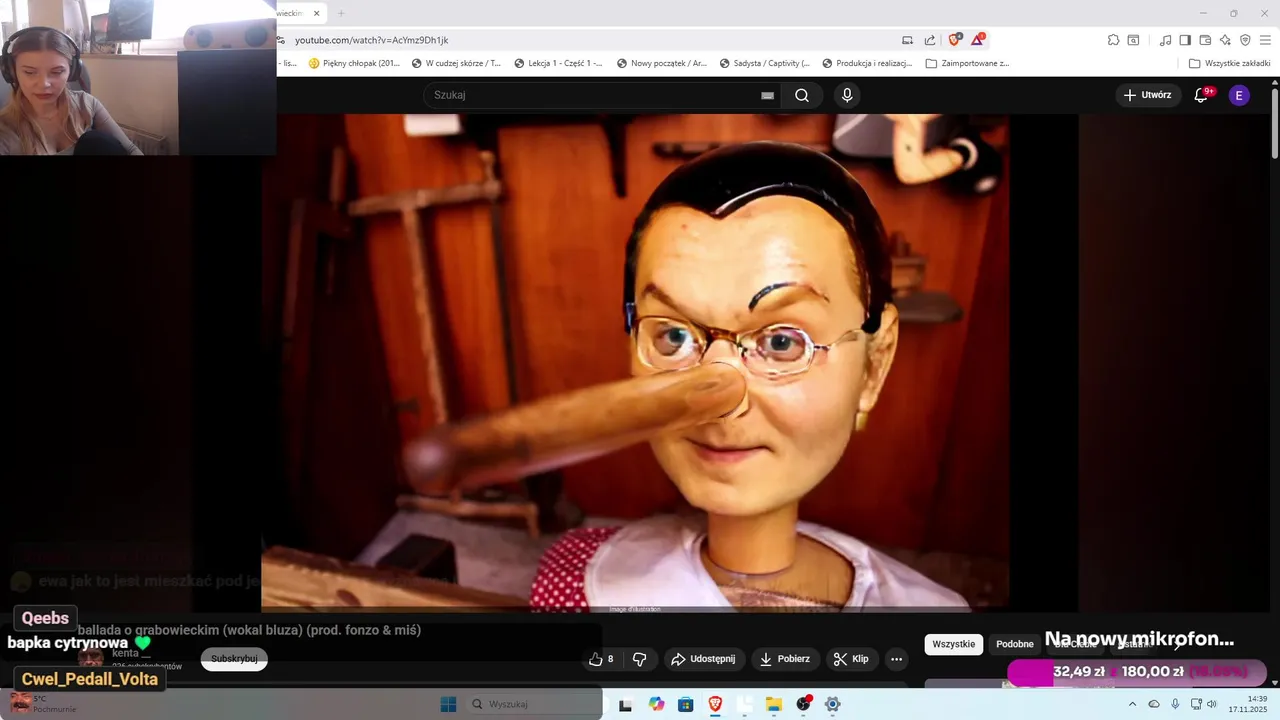The image size is (1280, 720).
Task: Open the Settings gear in the taskbar
Action: (x=832, y=704)
